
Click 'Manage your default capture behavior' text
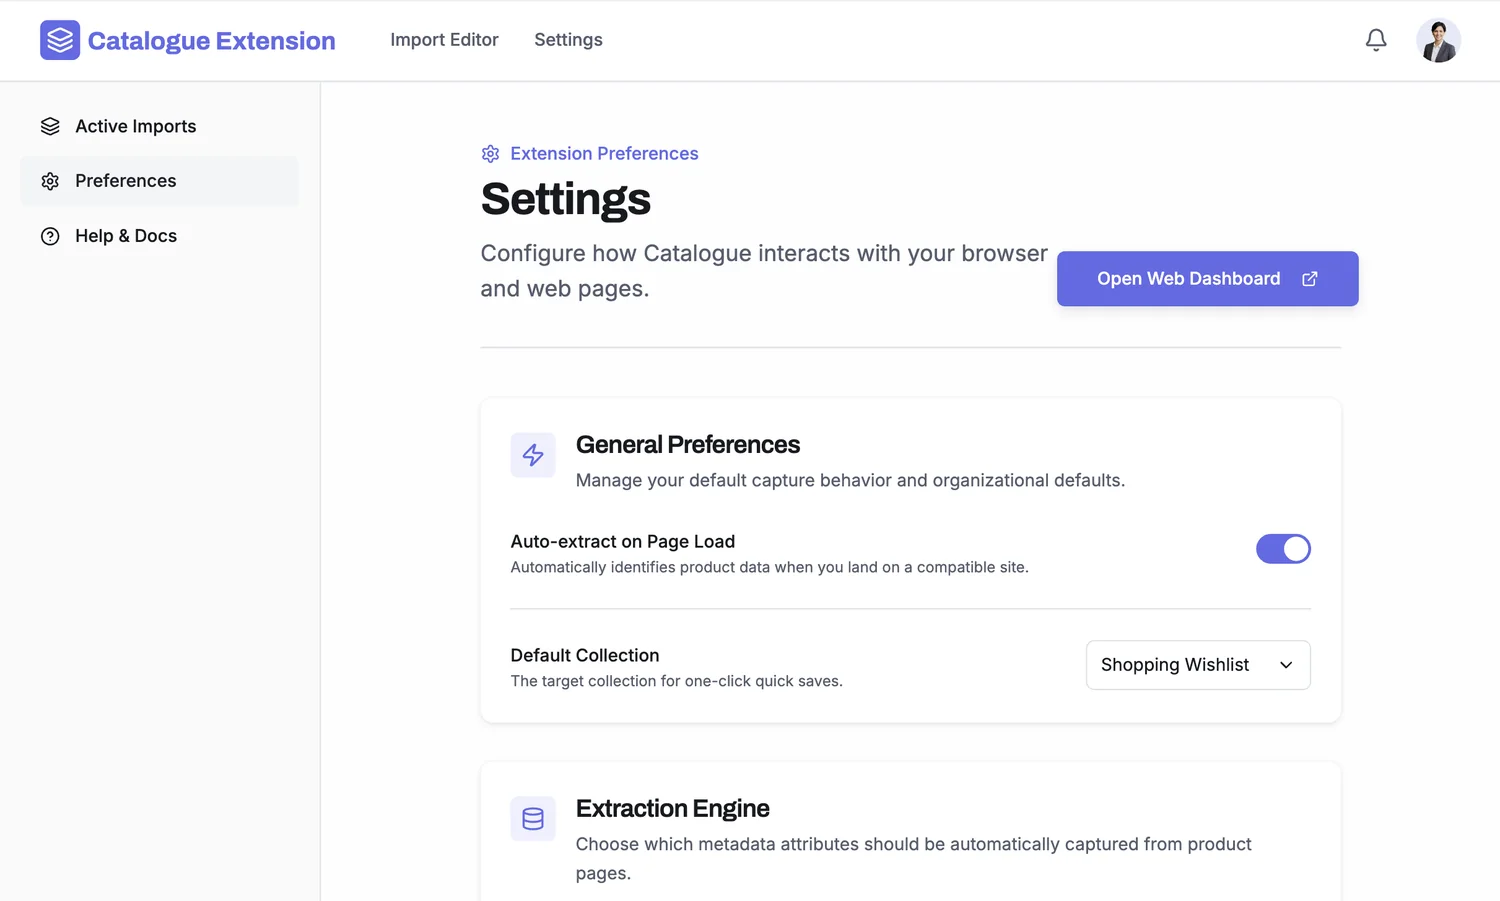click(850, 480)
